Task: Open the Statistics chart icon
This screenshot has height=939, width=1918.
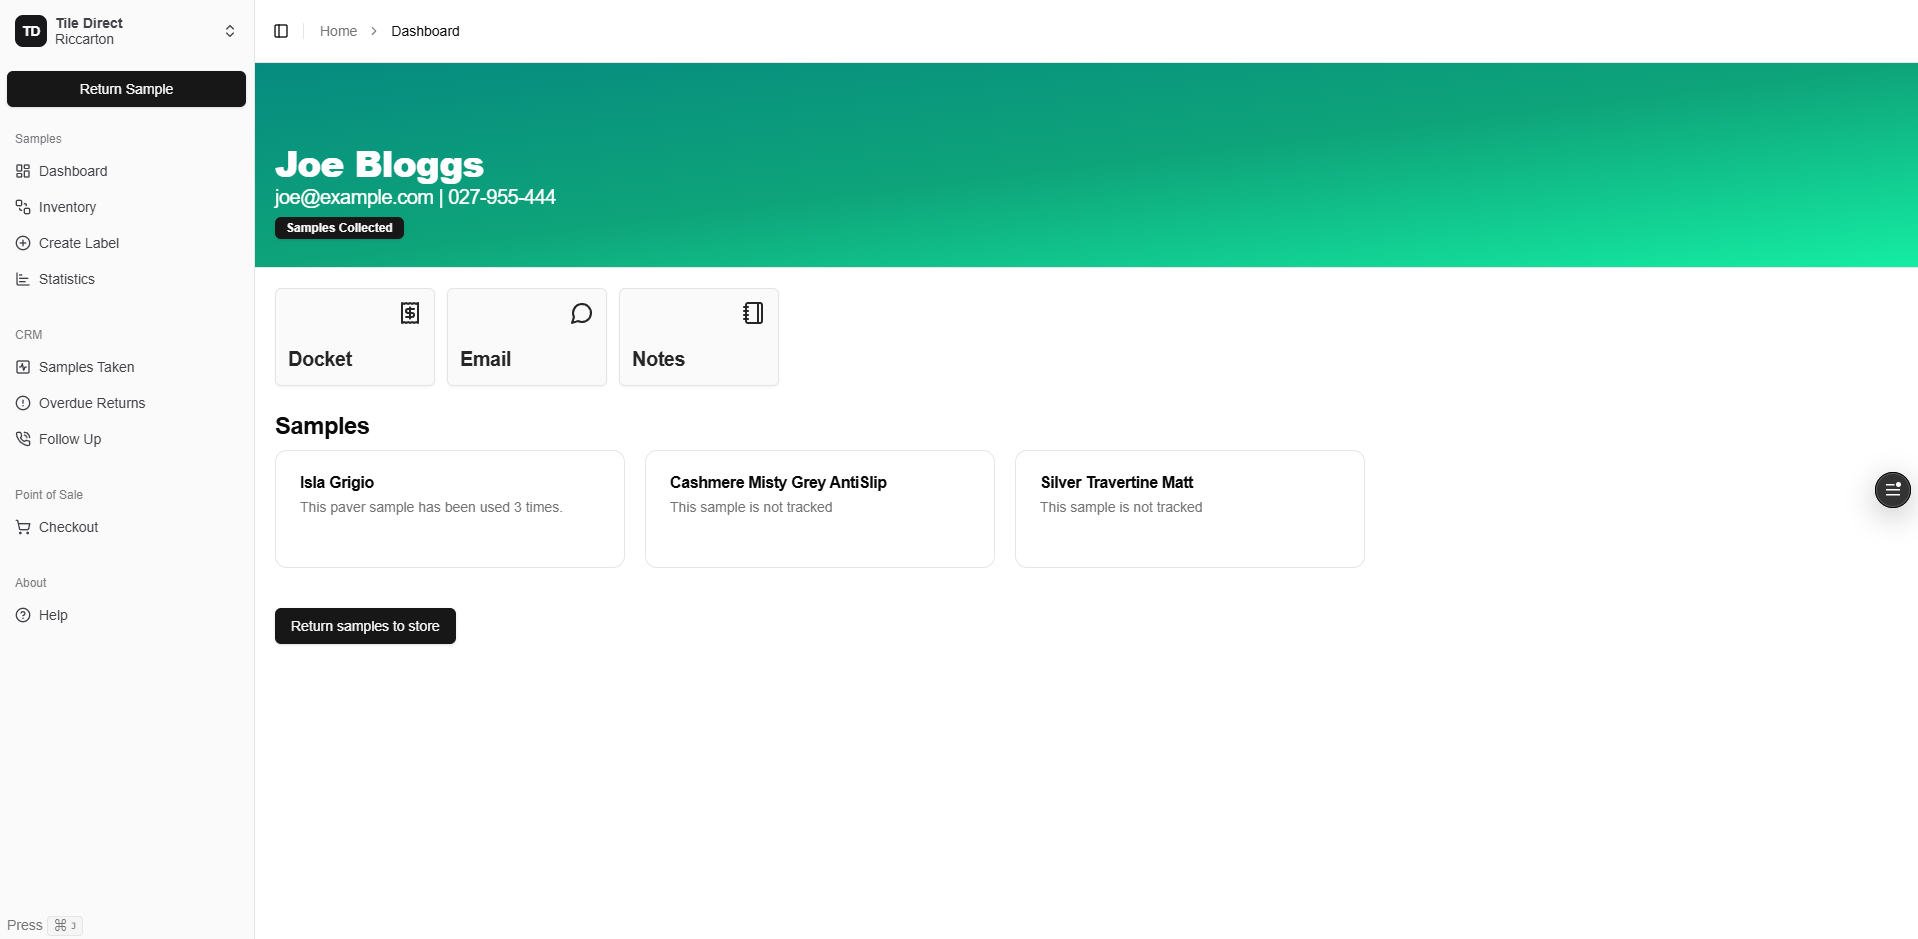Action: pos(23,279)
